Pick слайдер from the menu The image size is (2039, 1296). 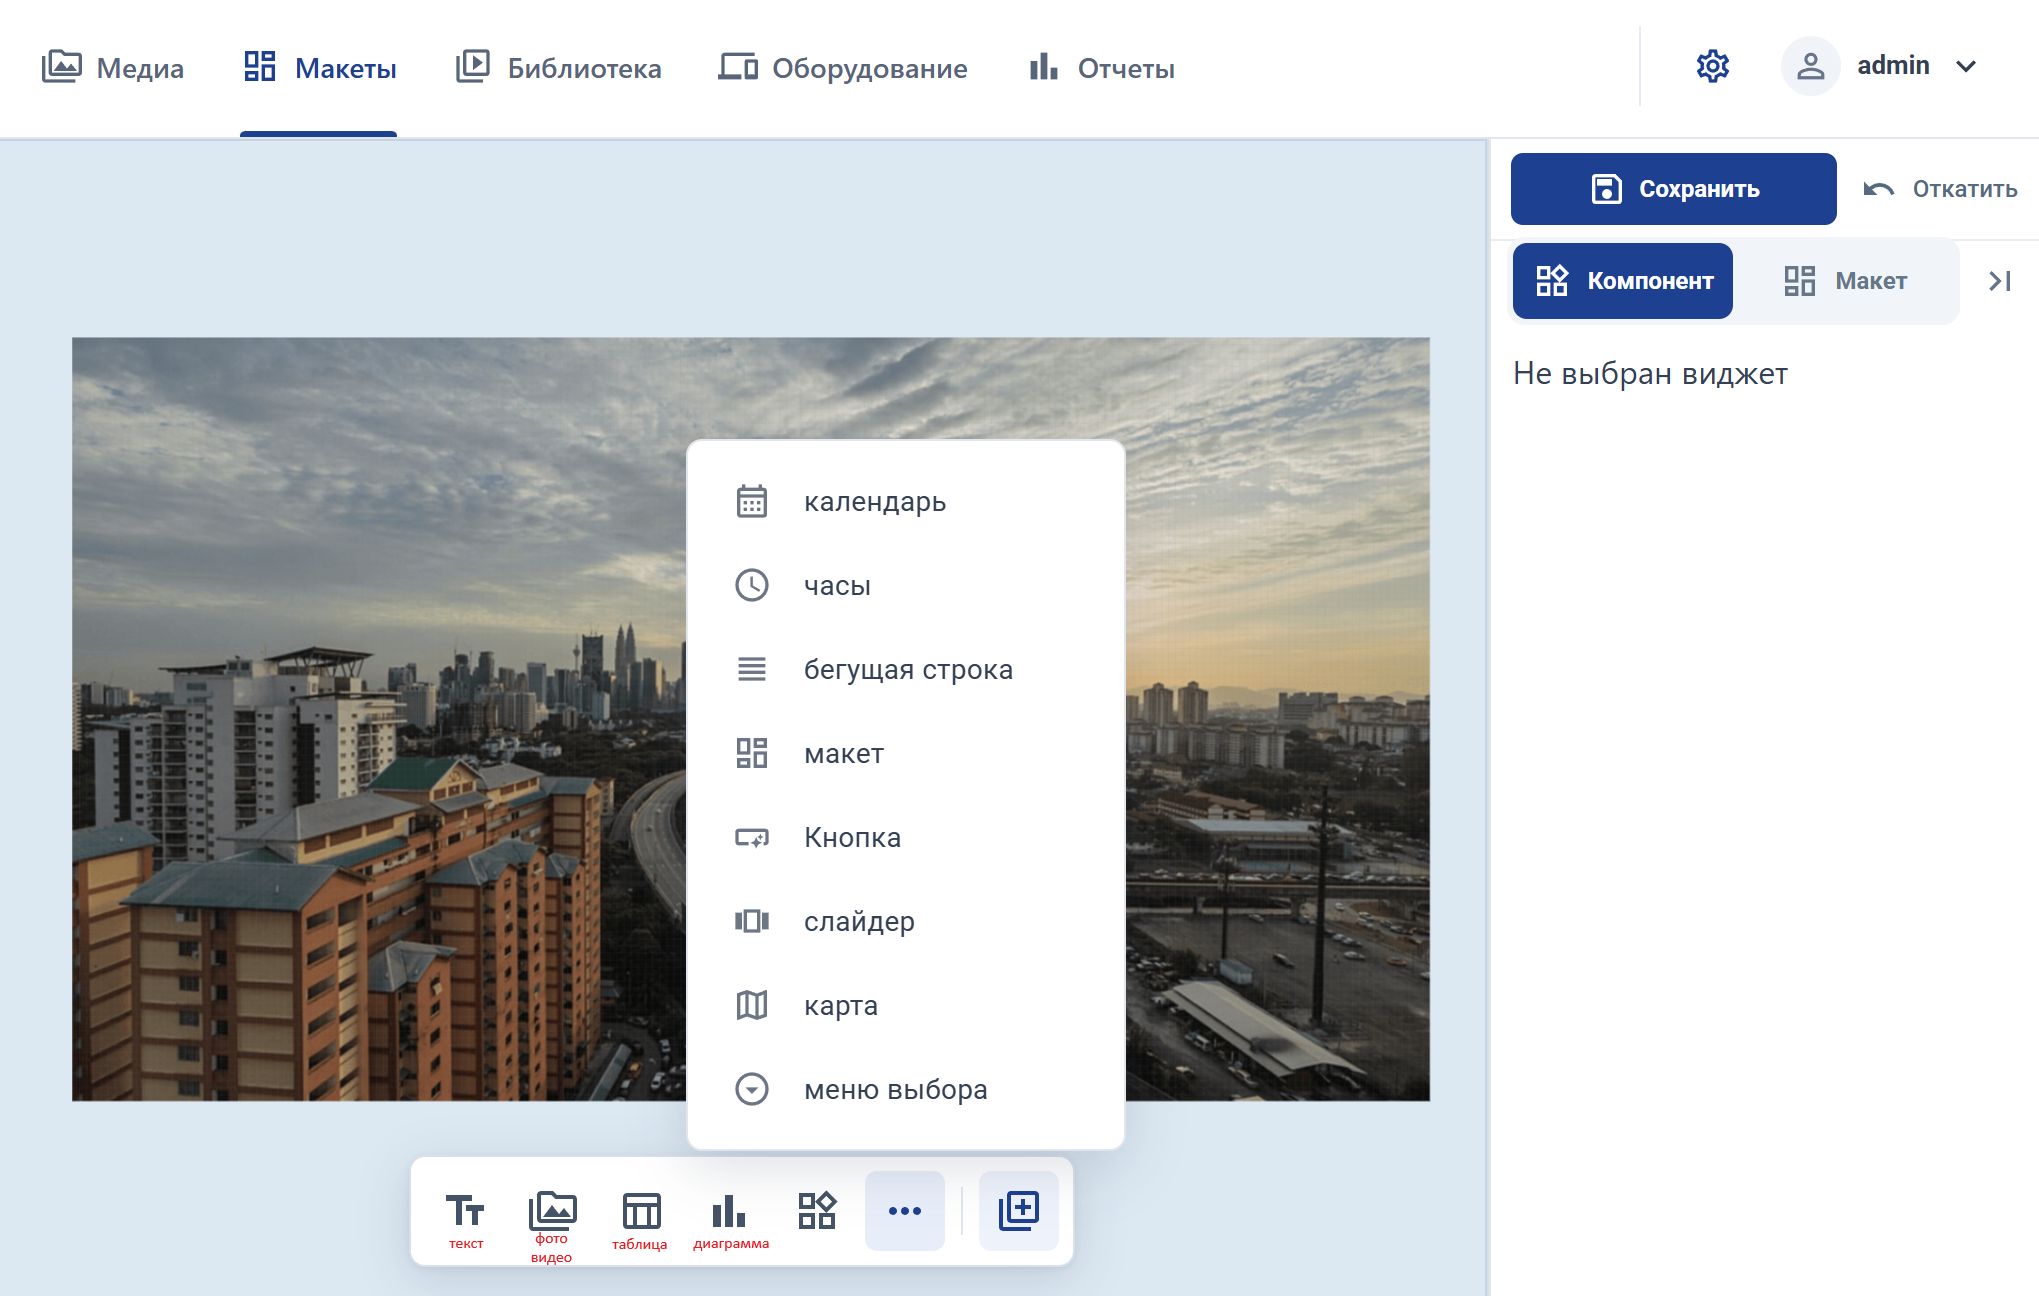point(906,921)
